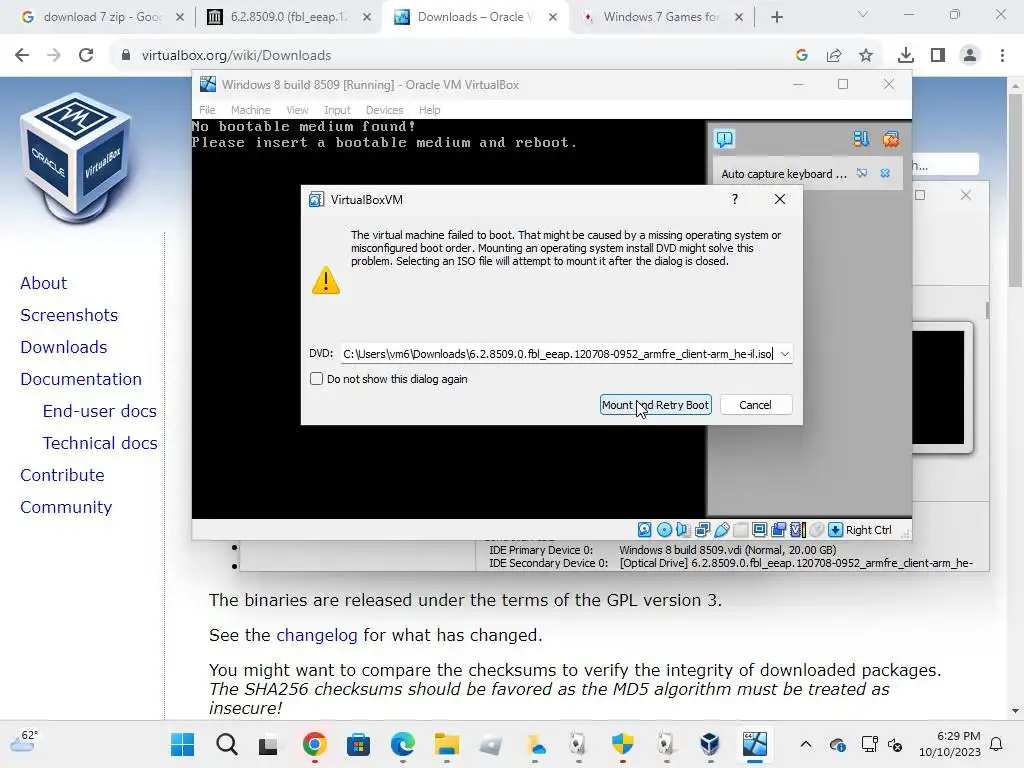
Task: Click the sort notifications icon
Action: [x=861, y=139]
